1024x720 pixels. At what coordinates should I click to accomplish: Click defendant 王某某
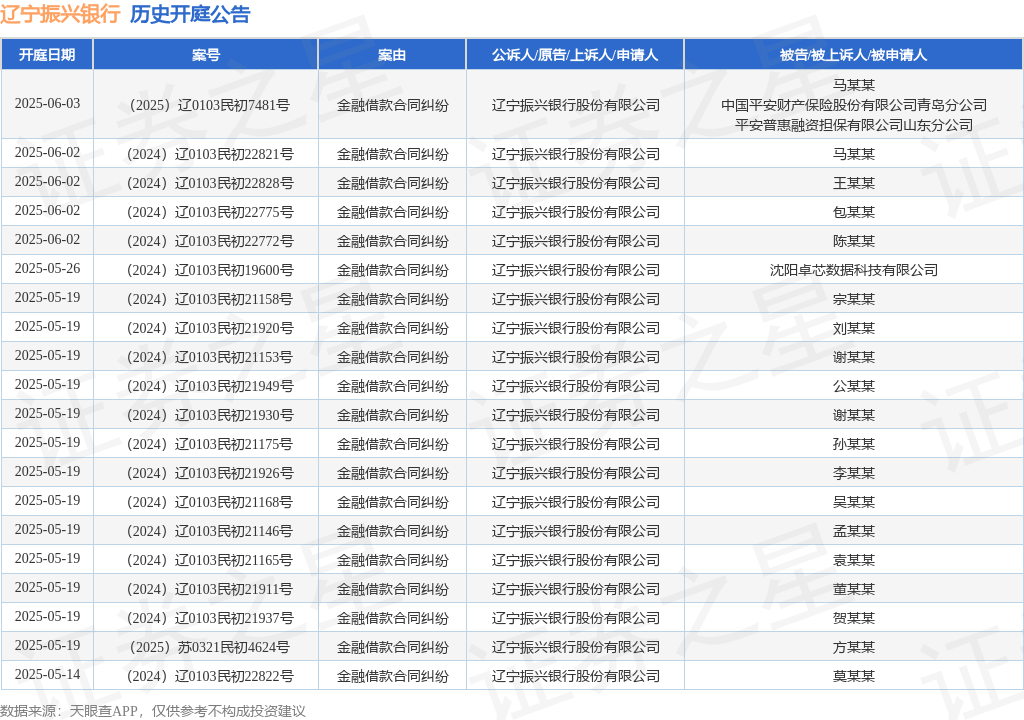click(x=854, y=184)
